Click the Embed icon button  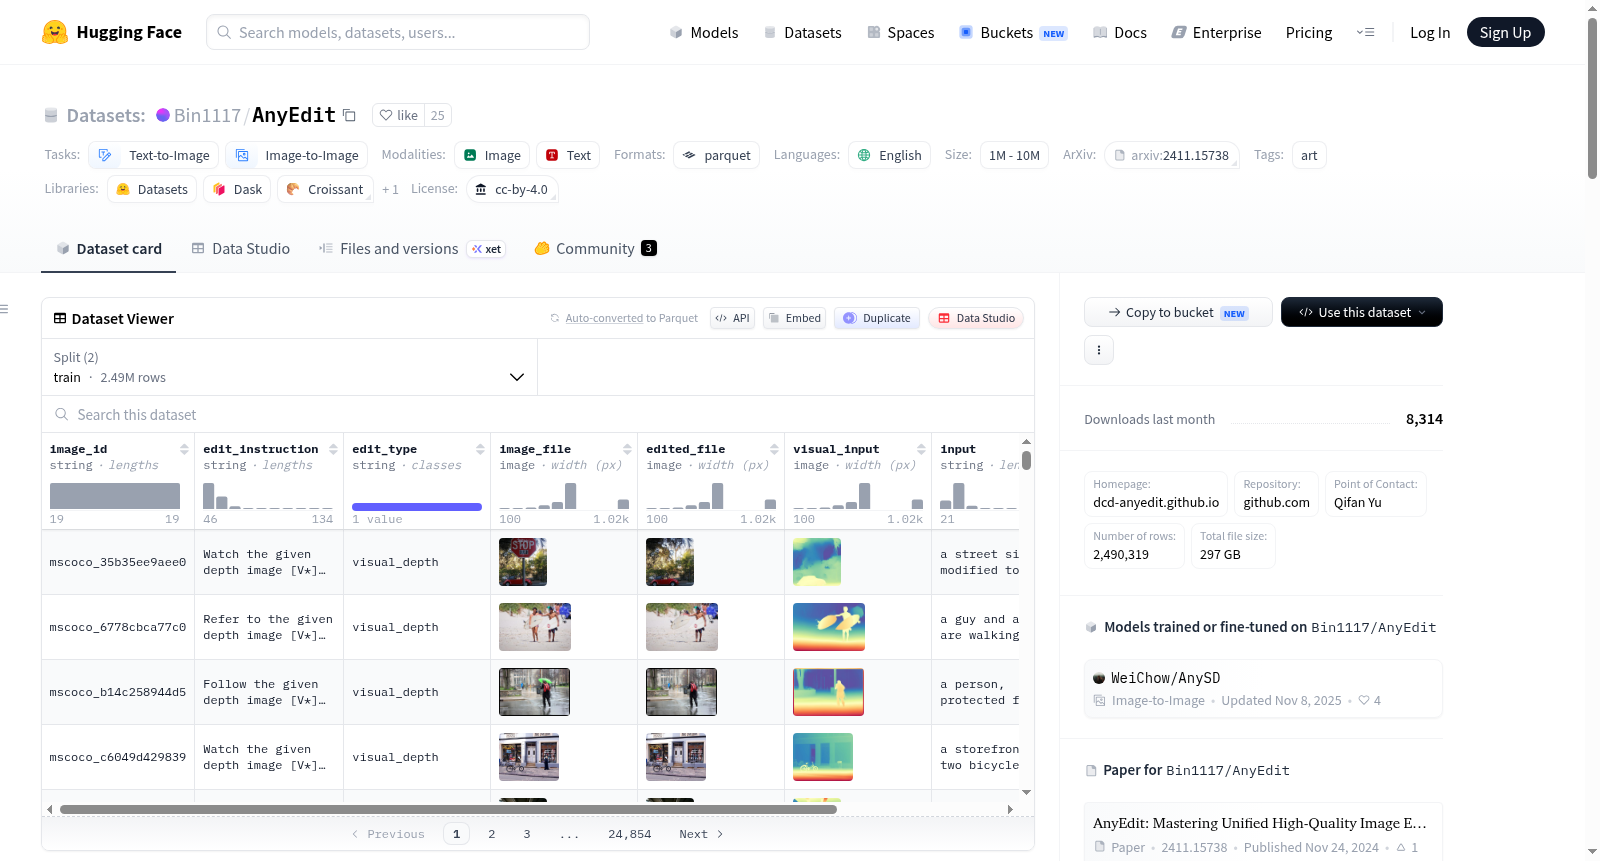click(x=794, y=318)
